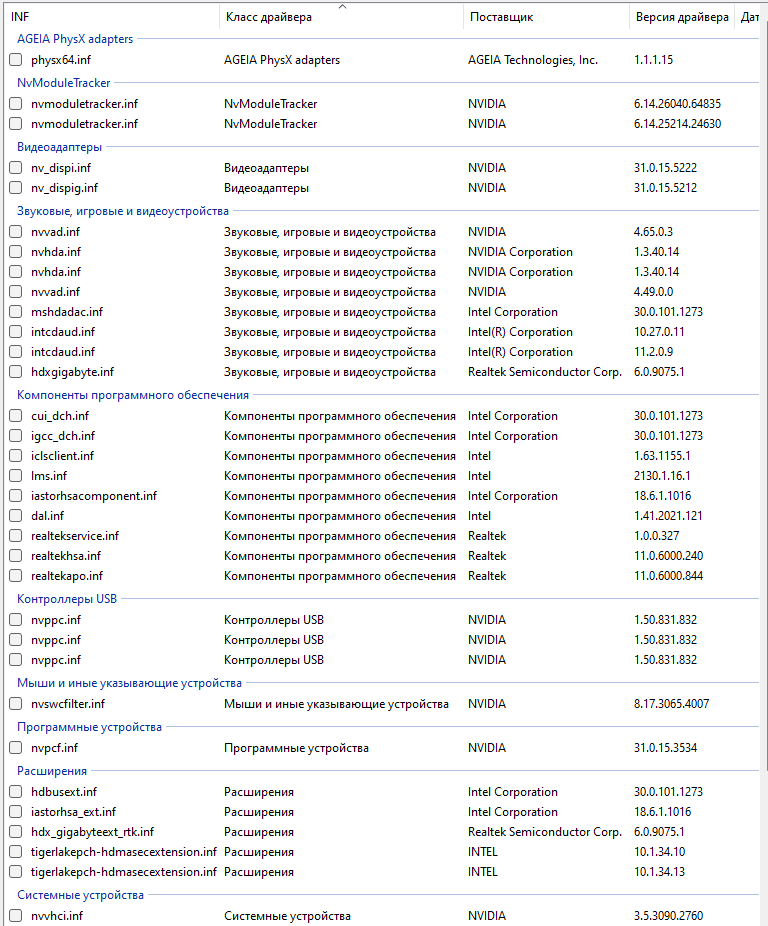
Task: Collapse the Контроллеры USB group
Action: click(66, 599)
